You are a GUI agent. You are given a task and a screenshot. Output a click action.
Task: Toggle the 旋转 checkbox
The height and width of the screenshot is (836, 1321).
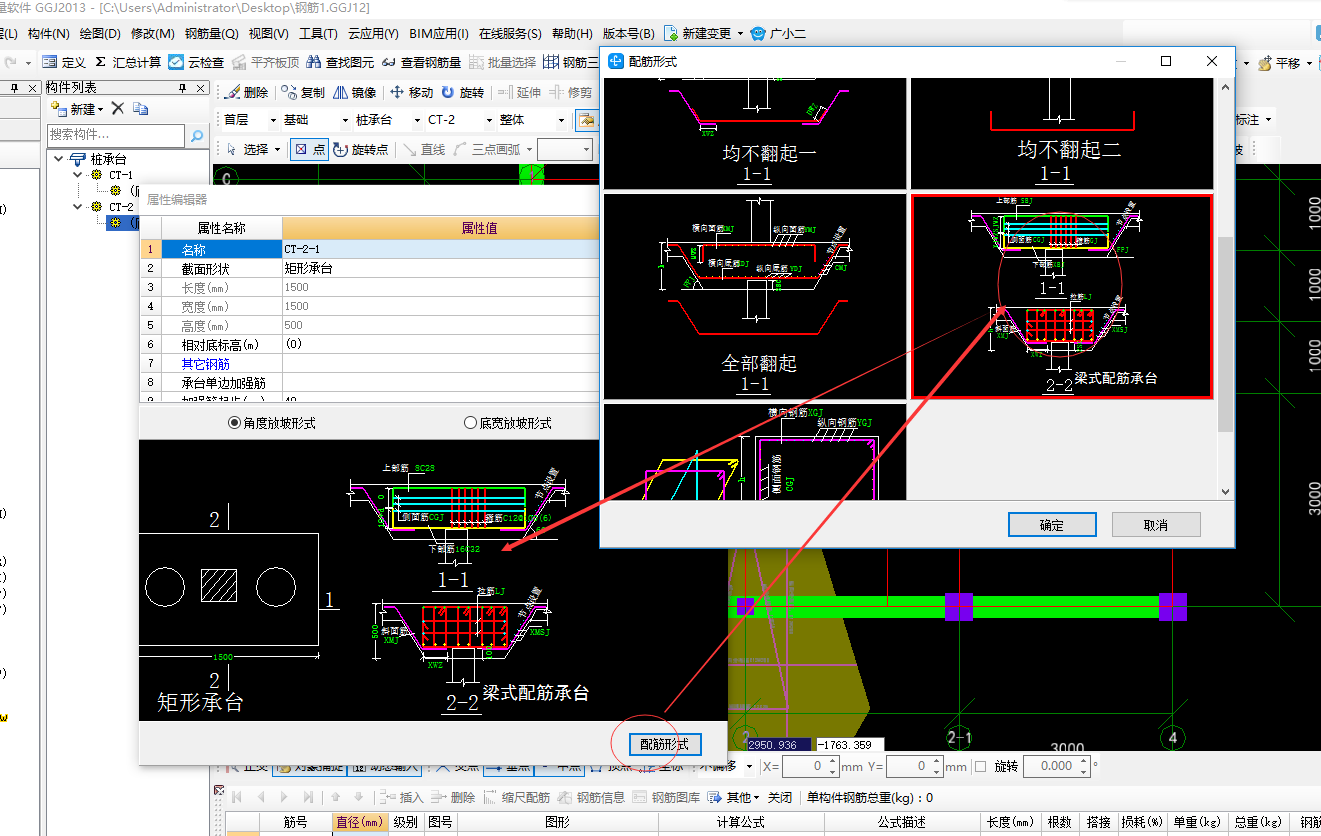(981, 766)
